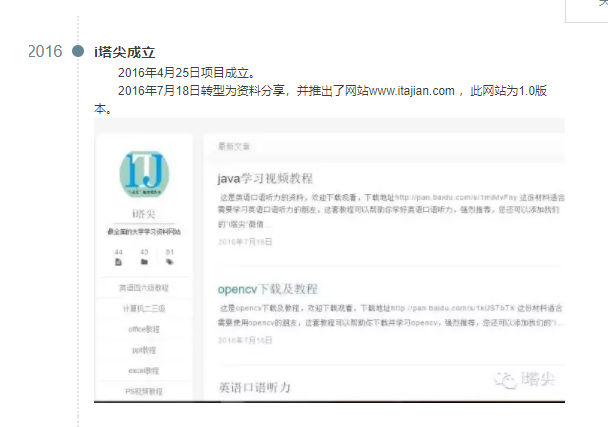Click the 2016 timeline dot marker
Screen dimensions: 608x427
click(79, 52)
